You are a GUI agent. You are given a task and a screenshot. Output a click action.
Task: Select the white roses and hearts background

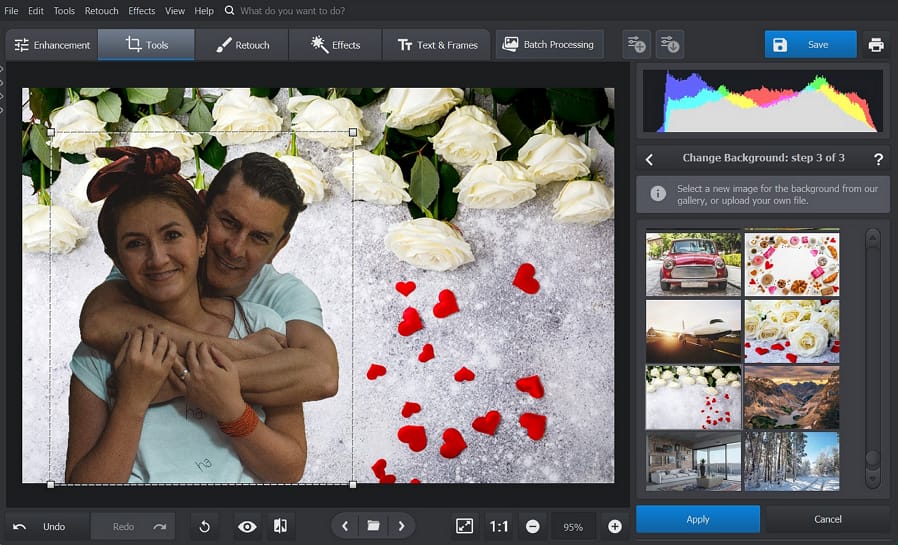tap(693, 397)
